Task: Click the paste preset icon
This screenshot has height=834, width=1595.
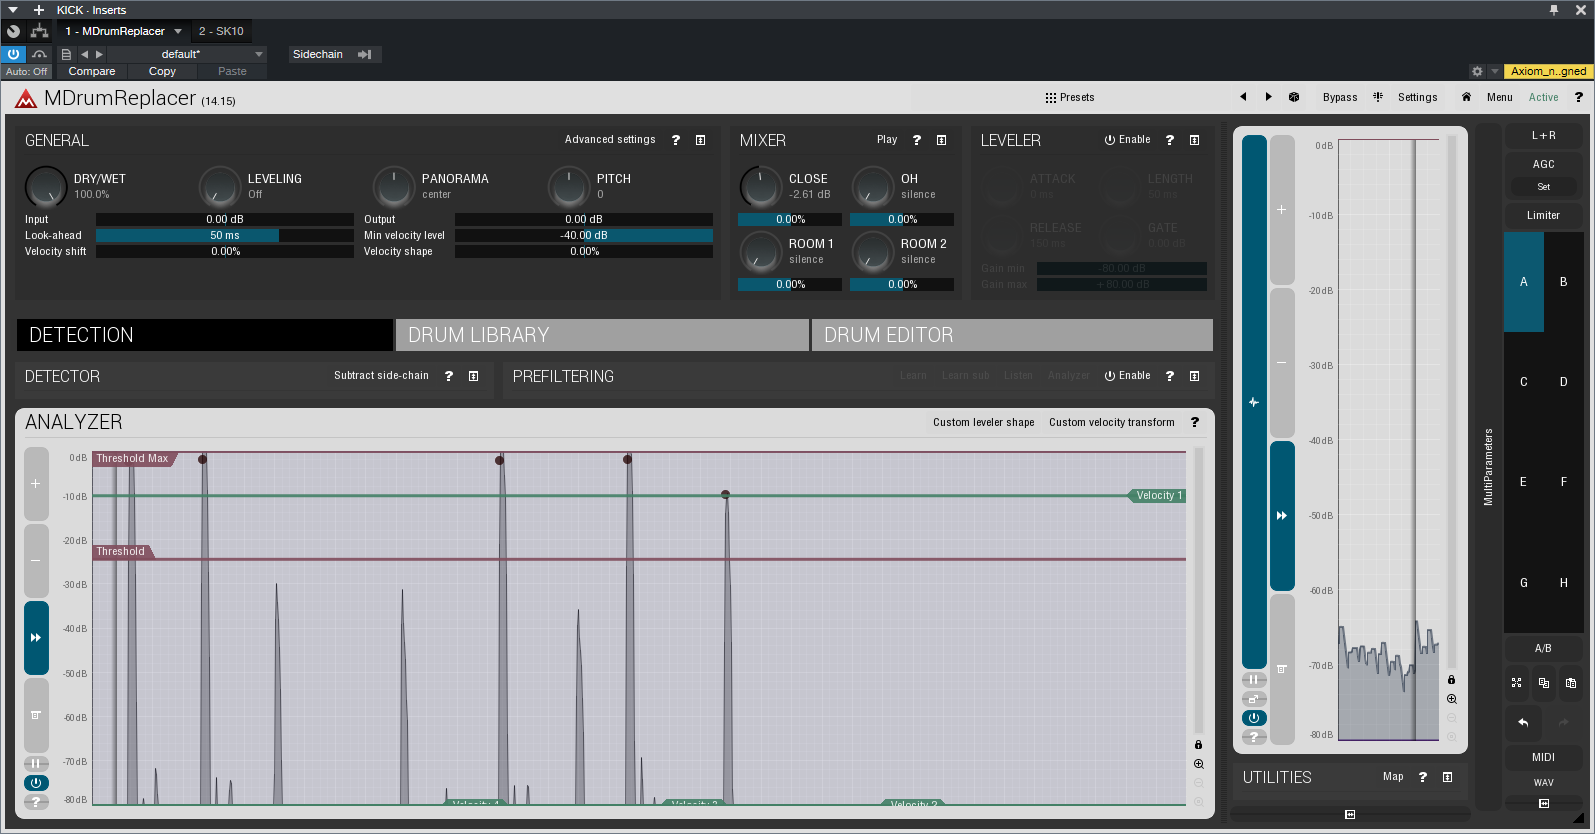Action: coord(1571,683)
